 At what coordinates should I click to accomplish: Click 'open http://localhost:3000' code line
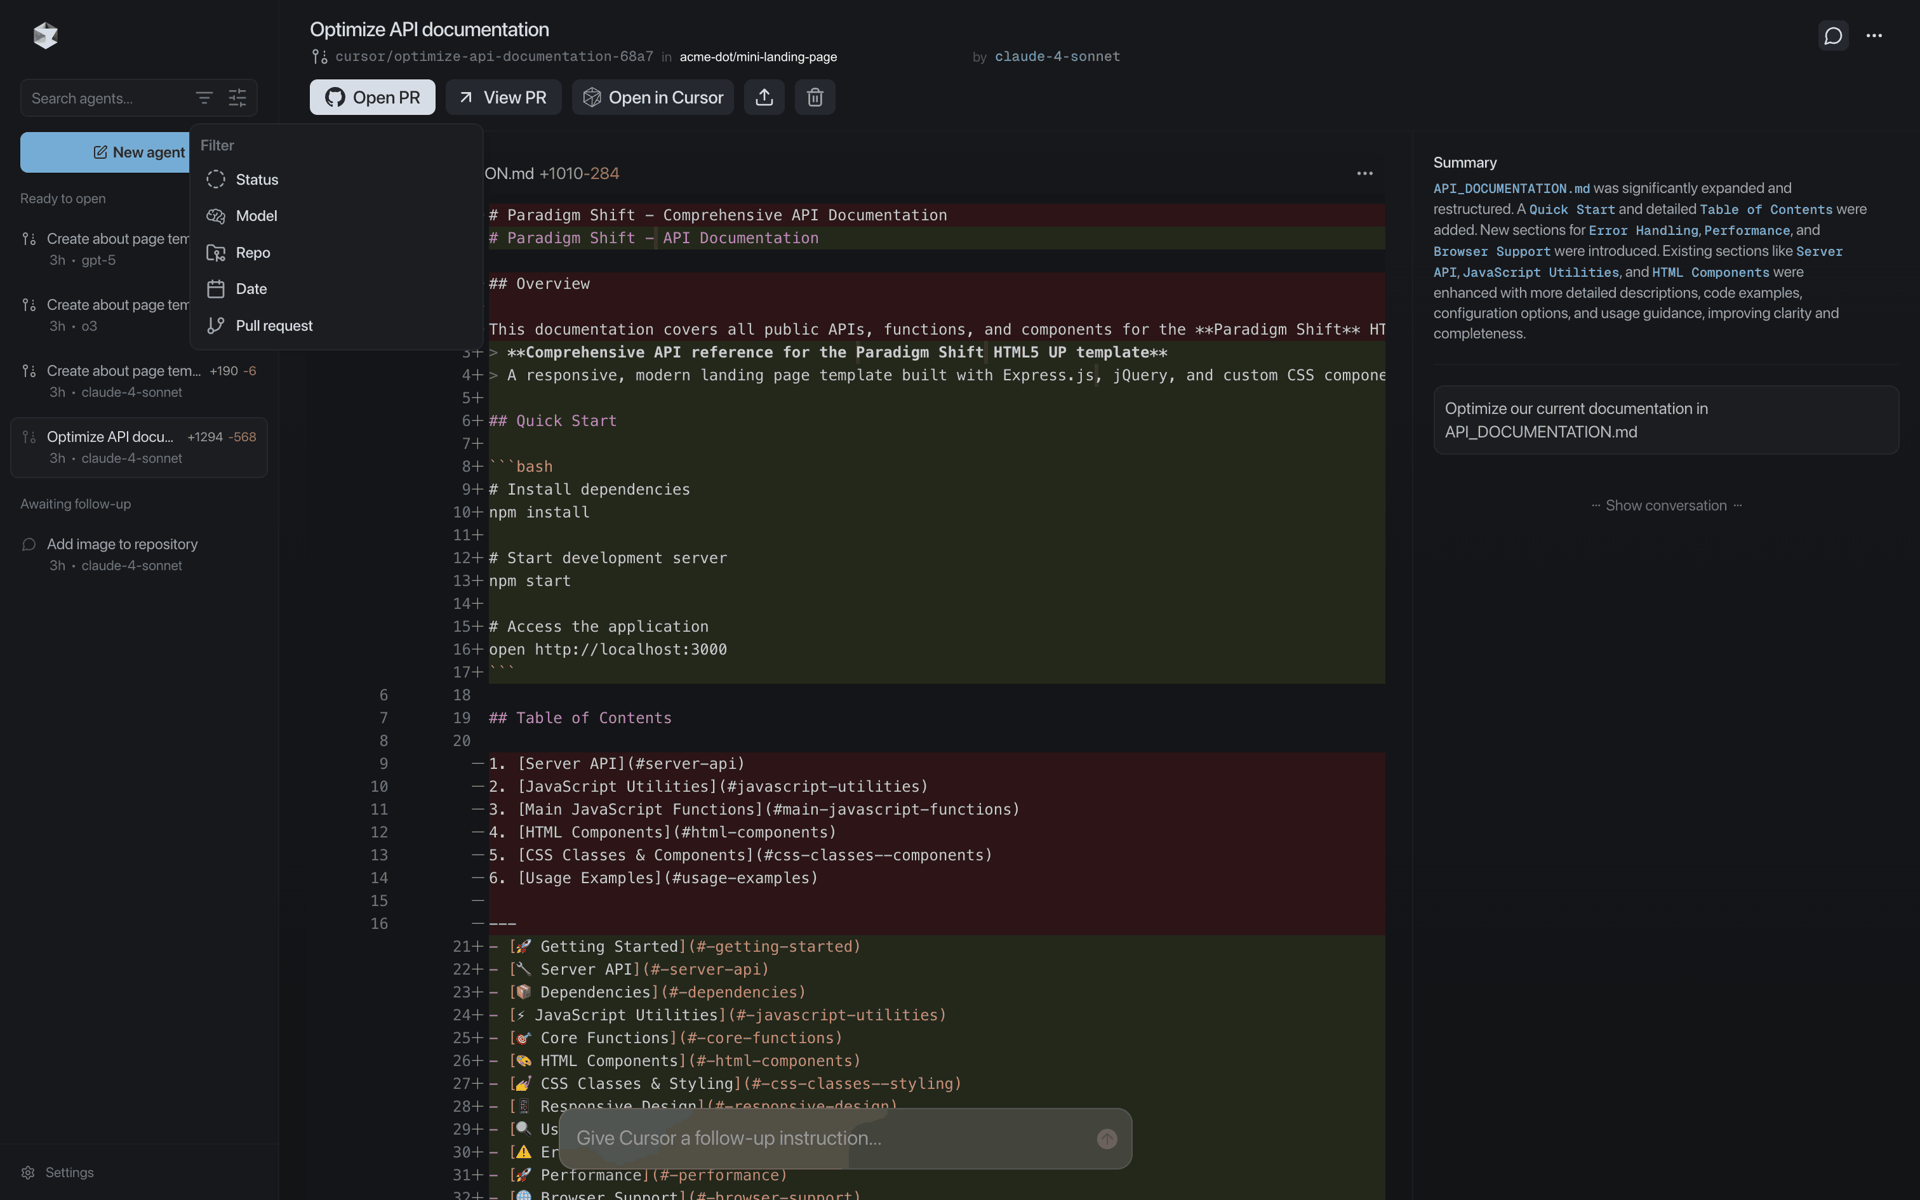point(608,649)
